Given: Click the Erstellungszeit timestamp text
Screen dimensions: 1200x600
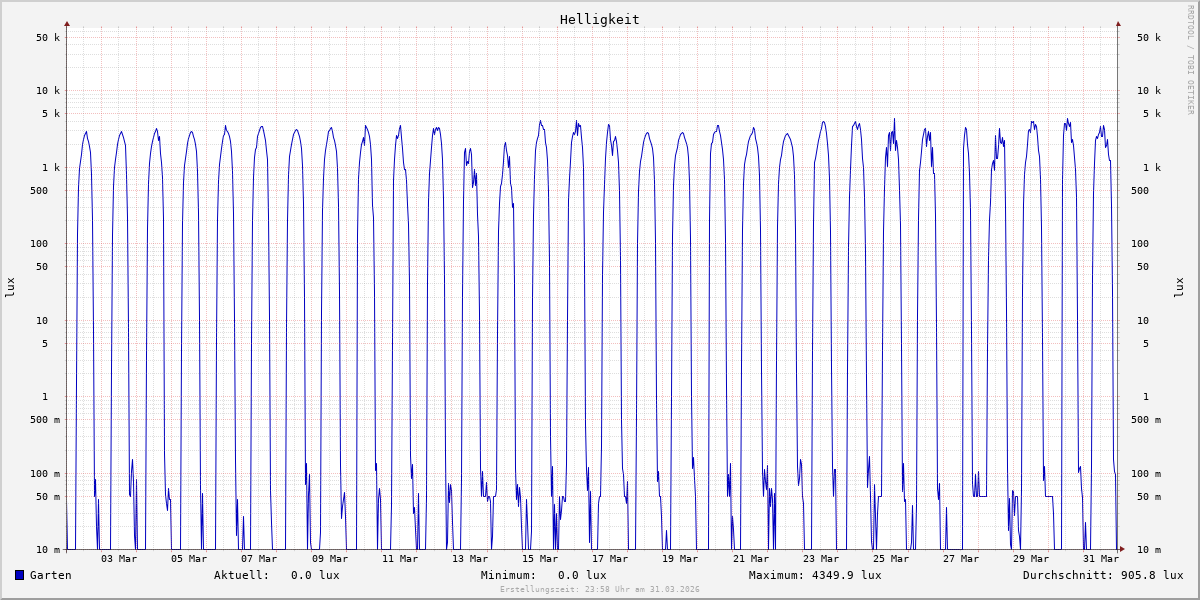Looking at the screenshot, I should (x=599, y=590).
